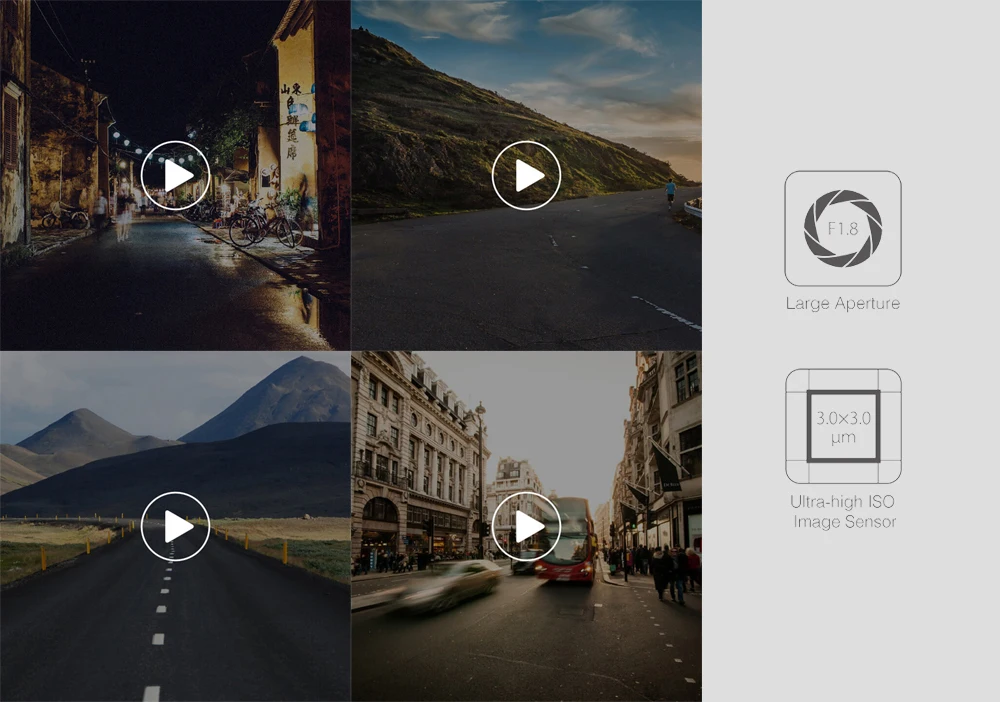Play the city street red bus video
The width and height of the screenshot is (1000, 702).
[526, 527]
